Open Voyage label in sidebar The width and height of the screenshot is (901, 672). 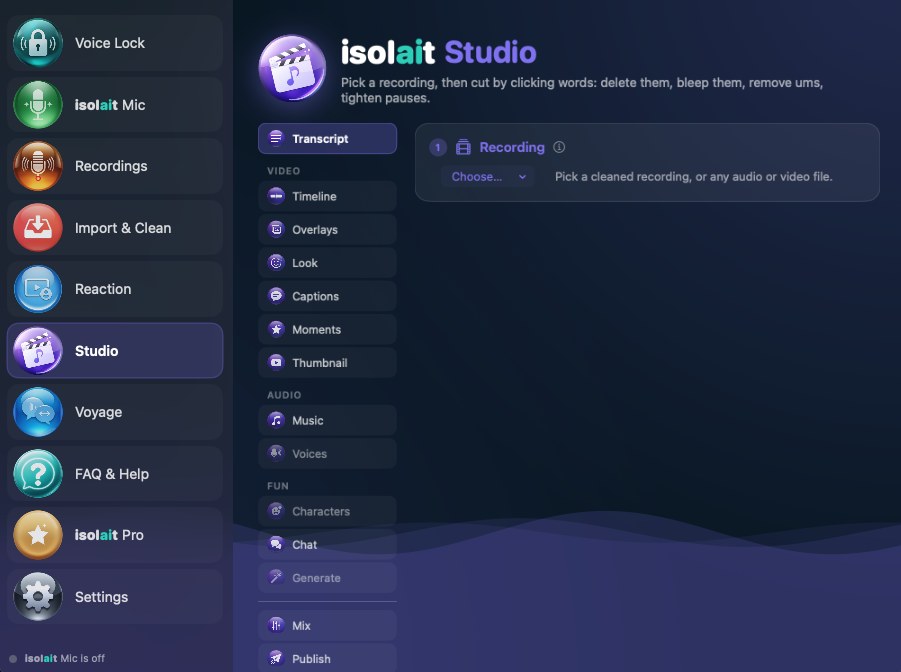click(98, 412)
